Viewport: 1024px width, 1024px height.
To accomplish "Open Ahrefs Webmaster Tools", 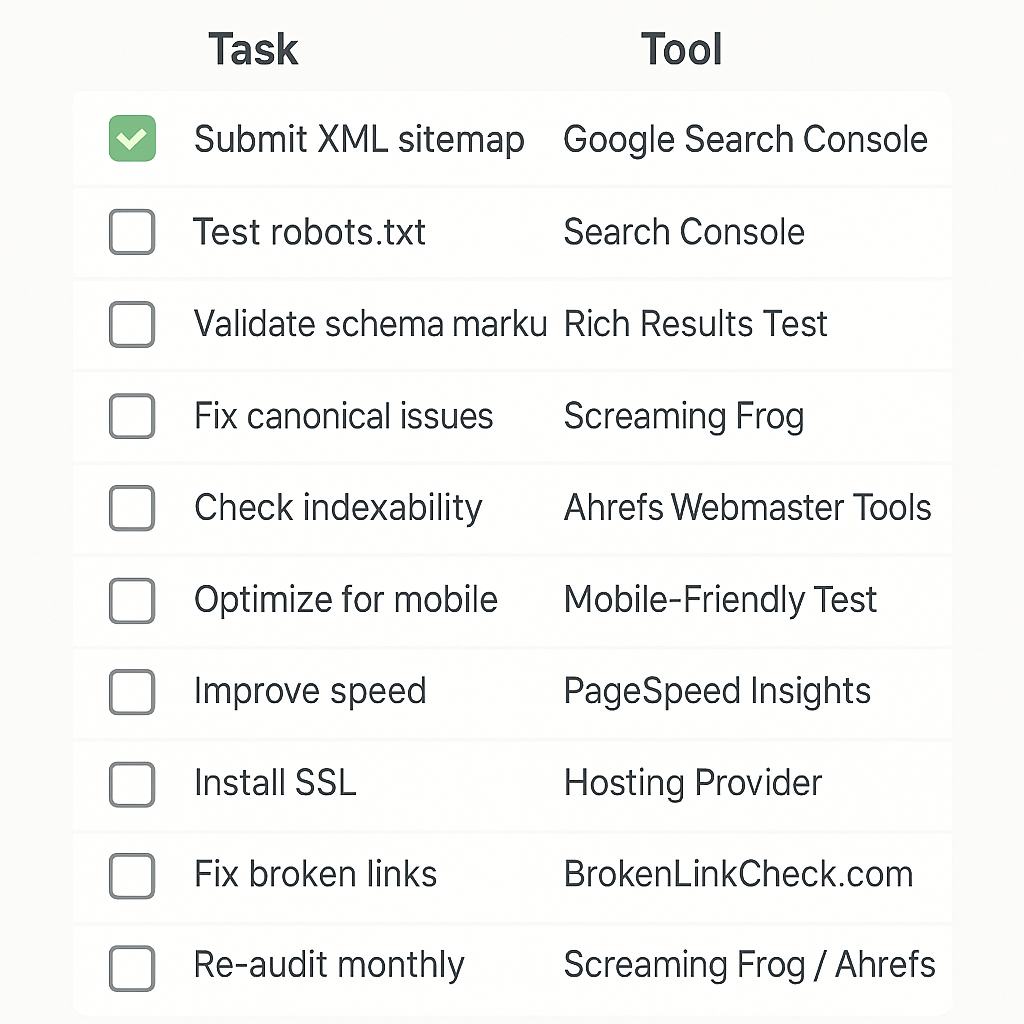I will point(747,508).
